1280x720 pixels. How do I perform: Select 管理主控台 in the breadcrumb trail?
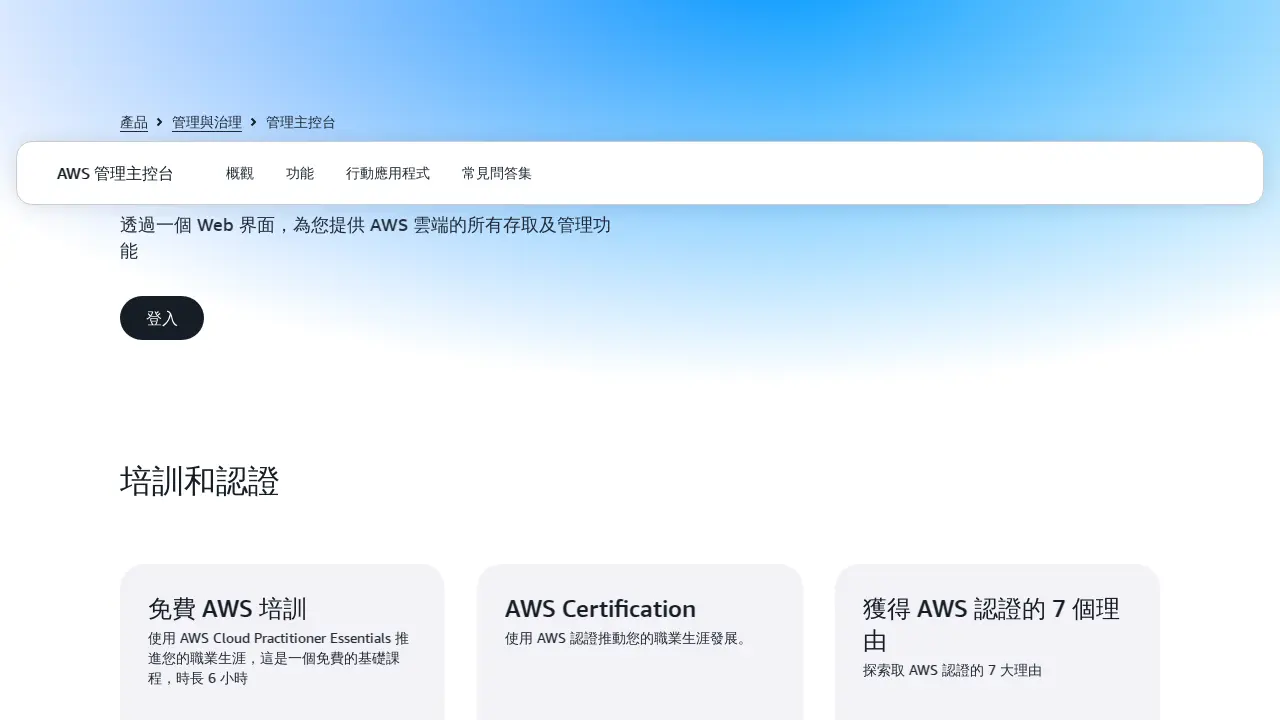tap(300, 122)
